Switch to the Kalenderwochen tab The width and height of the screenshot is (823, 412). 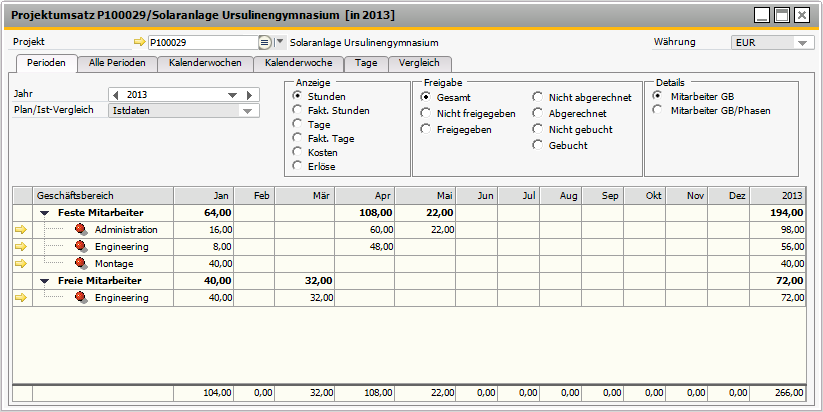pos(205,63)
